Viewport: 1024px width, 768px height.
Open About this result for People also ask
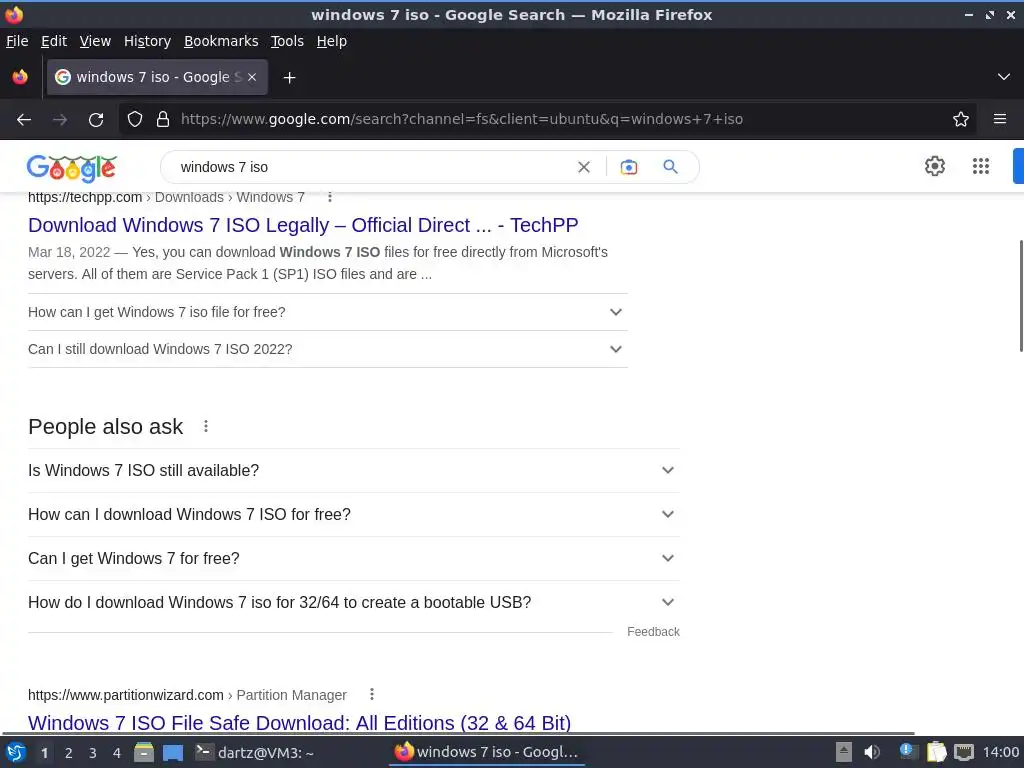[x=206, y=426]
